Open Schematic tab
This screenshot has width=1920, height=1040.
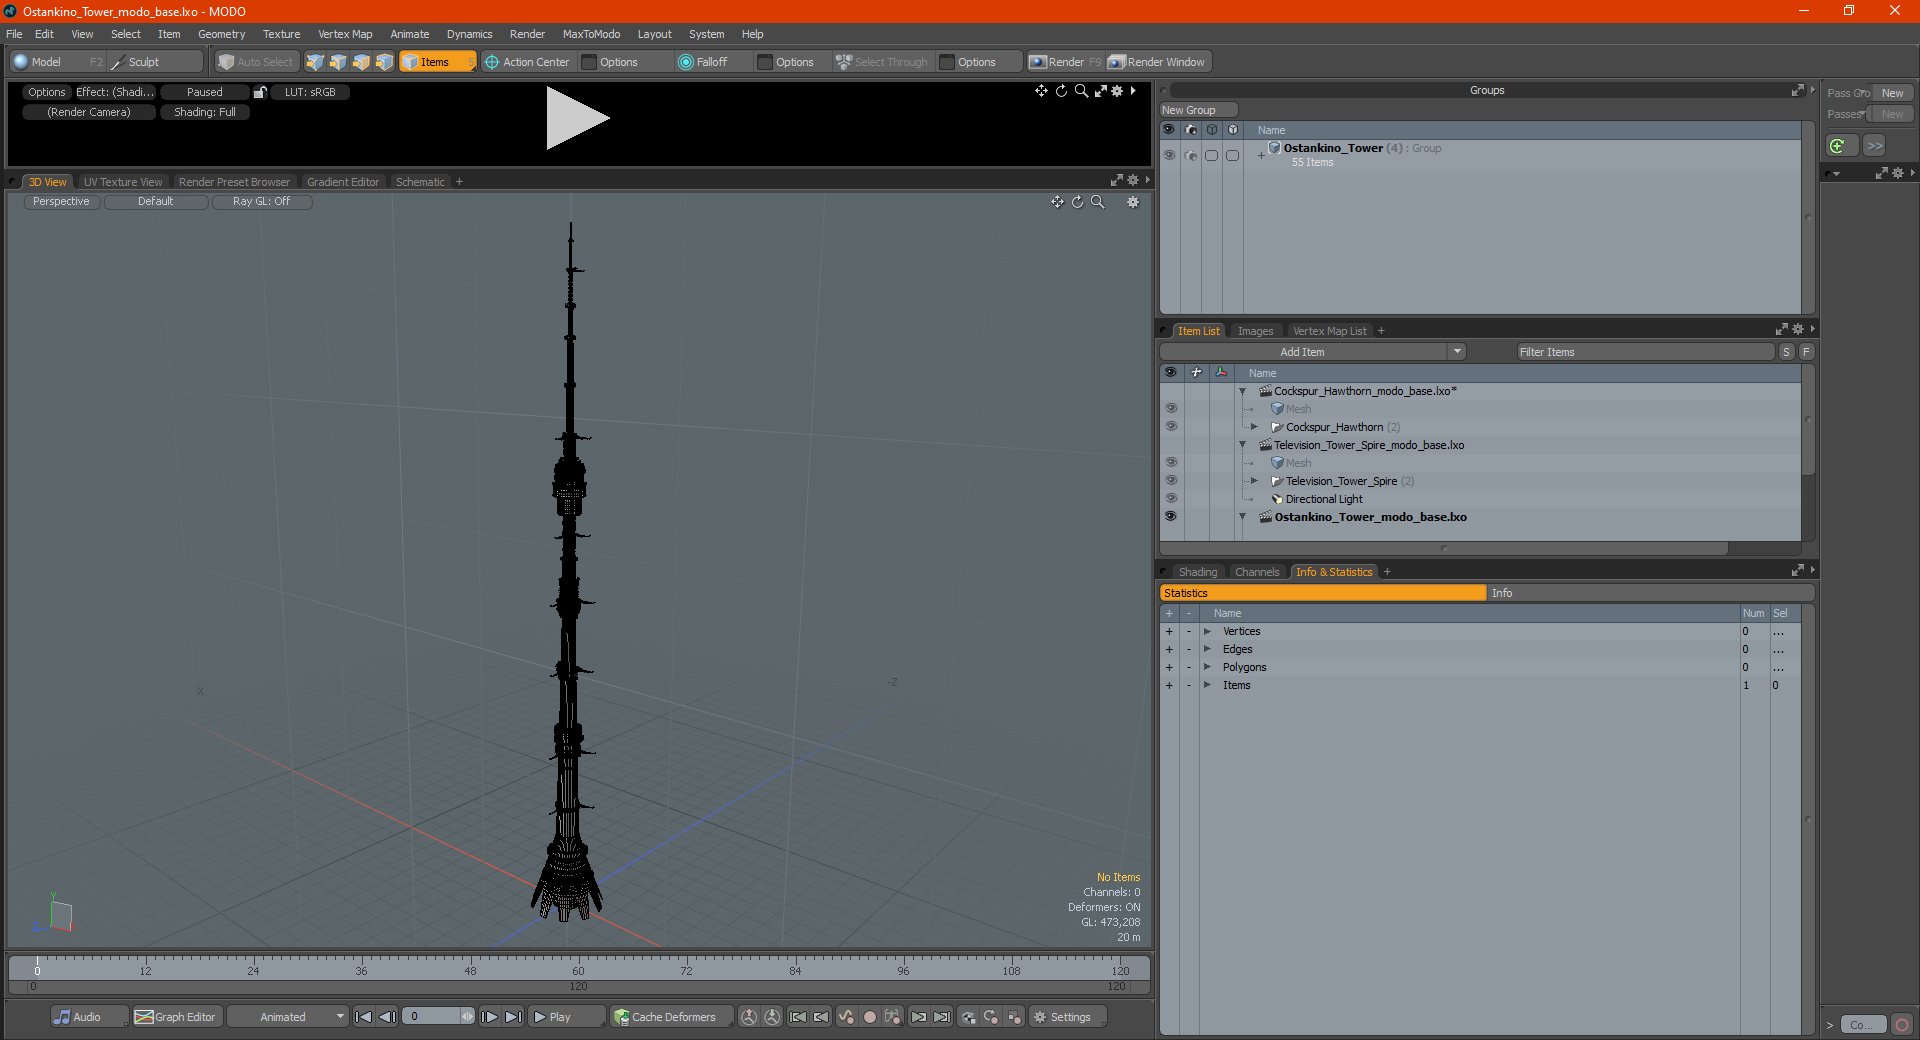coord(420,182)
